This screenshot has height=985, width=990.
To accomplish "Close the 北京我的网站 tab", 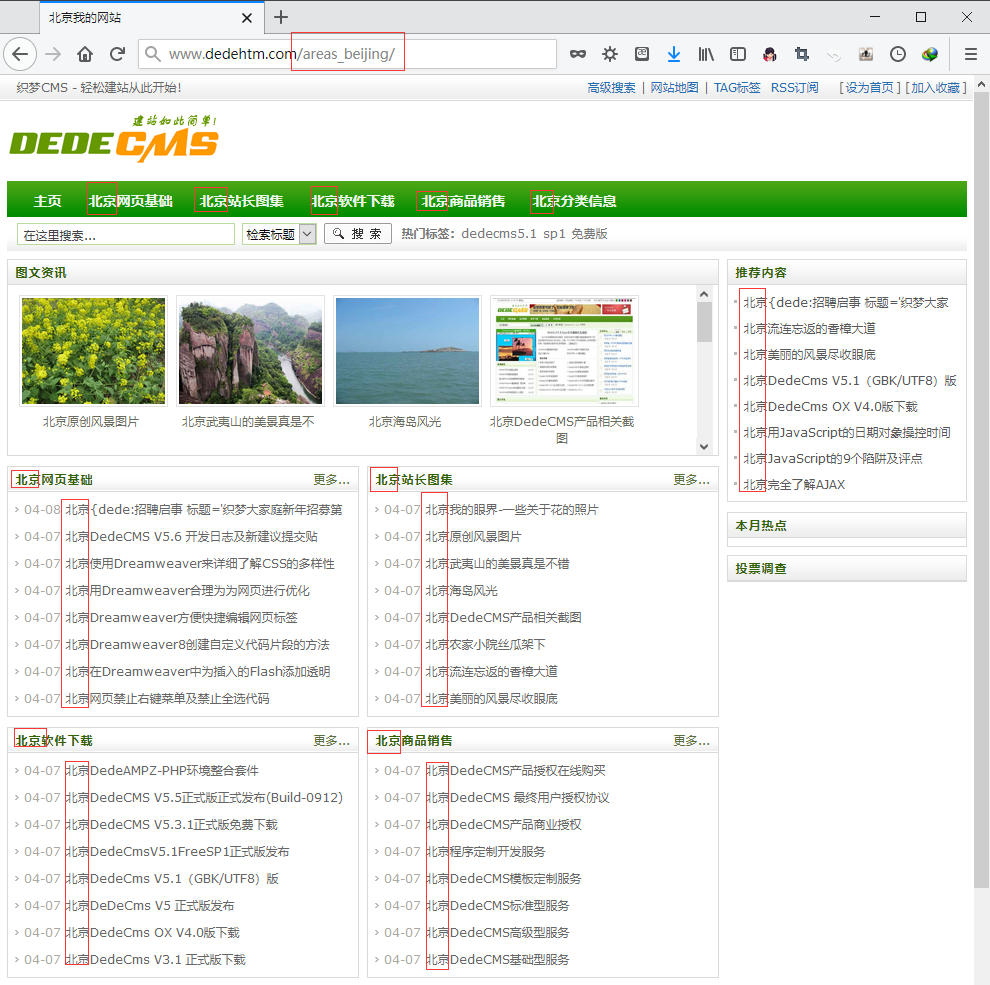I will click(247, 18).
